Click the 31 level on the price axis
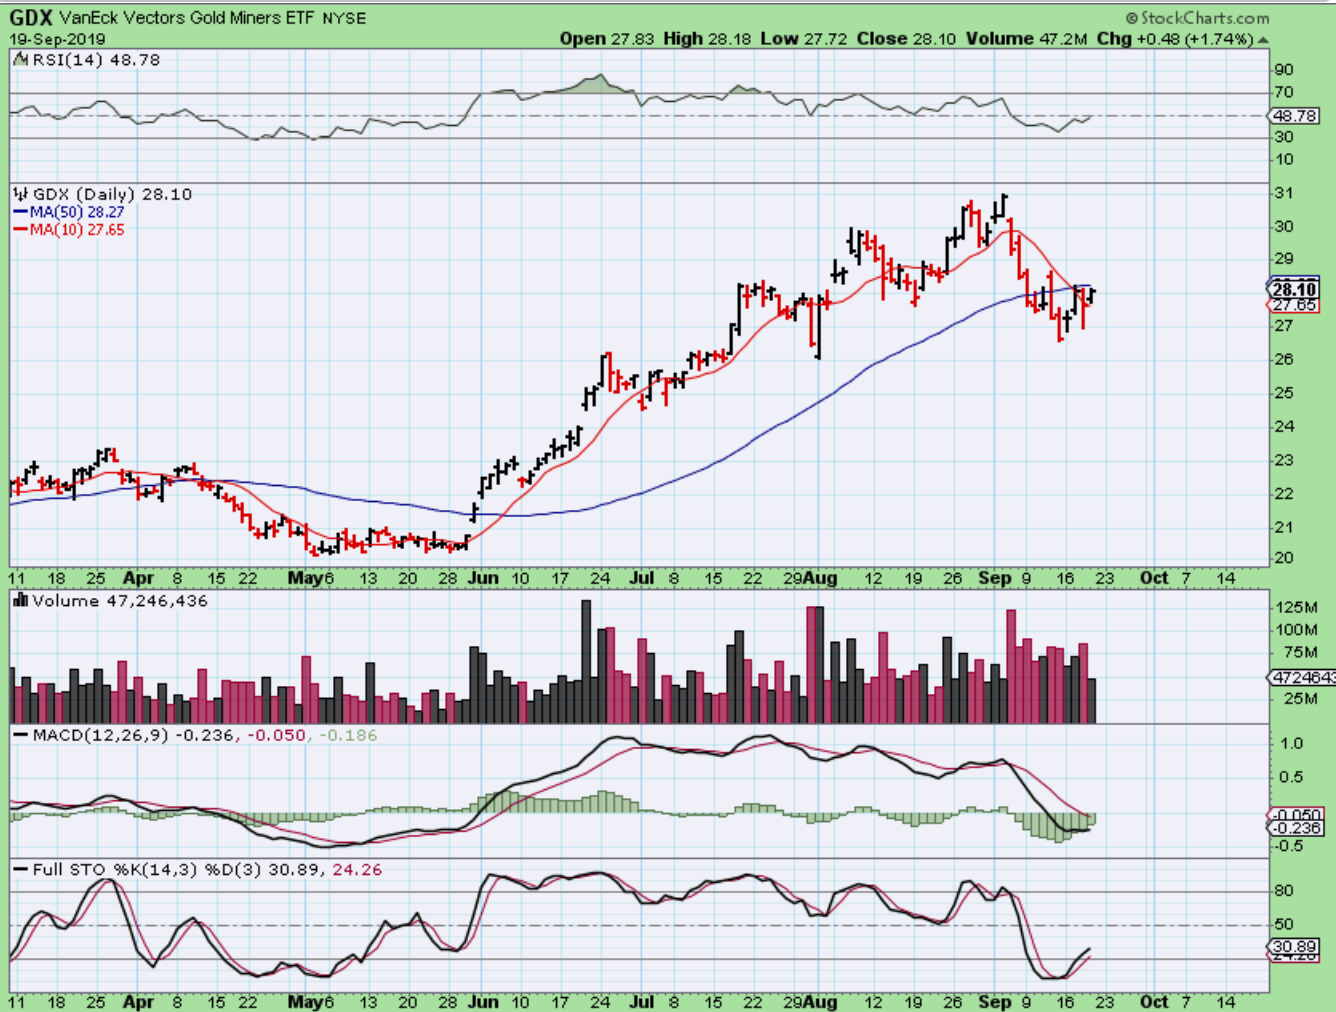1336x1012 pixels. point(1283,193)
